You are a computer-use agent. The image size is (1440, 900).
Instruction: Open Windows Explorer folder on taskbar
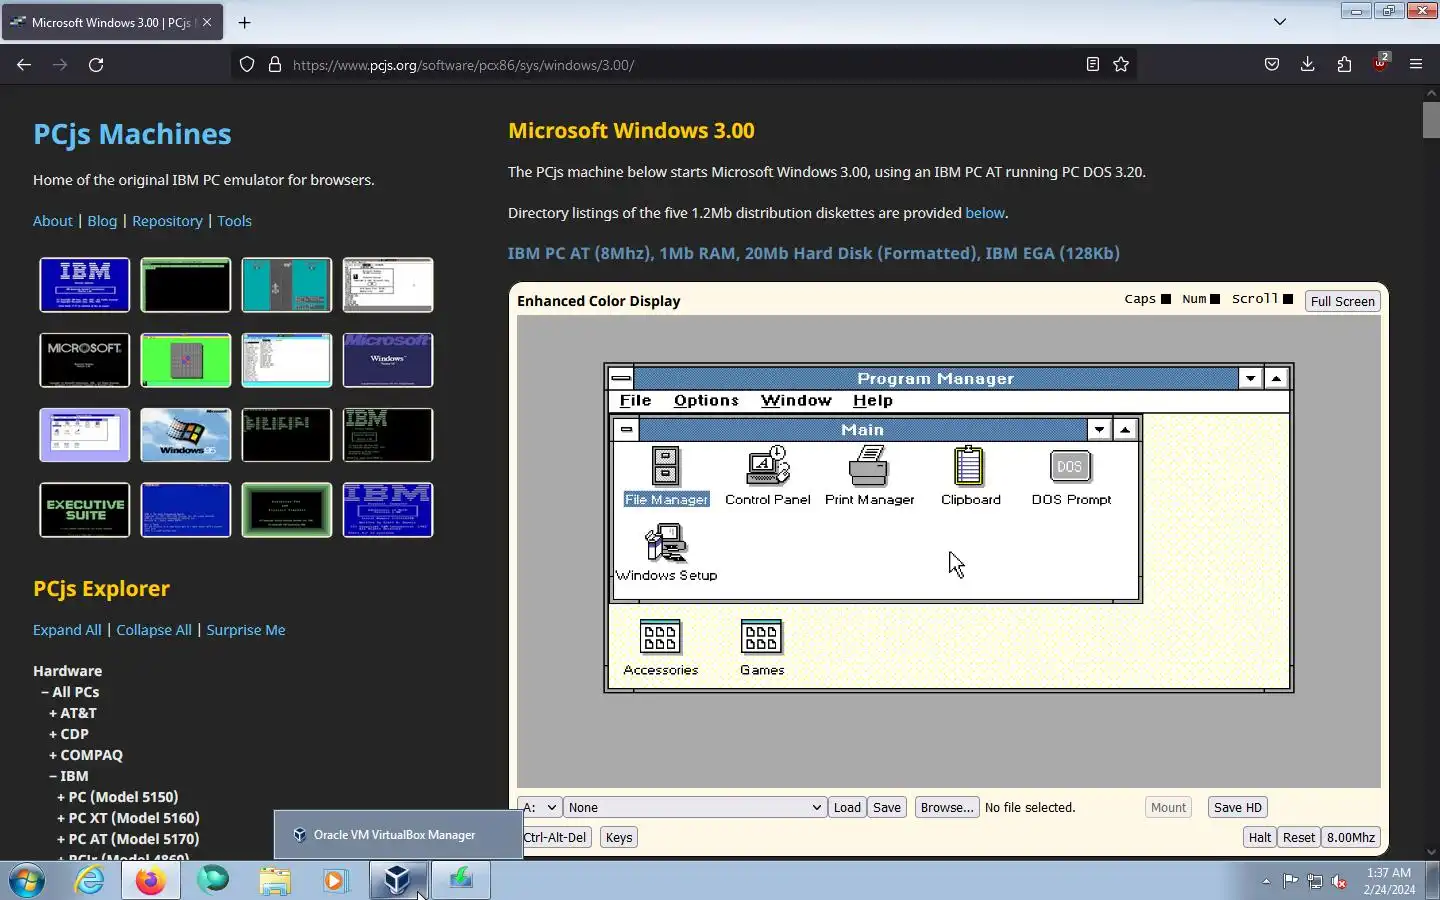tap(274, 880)
